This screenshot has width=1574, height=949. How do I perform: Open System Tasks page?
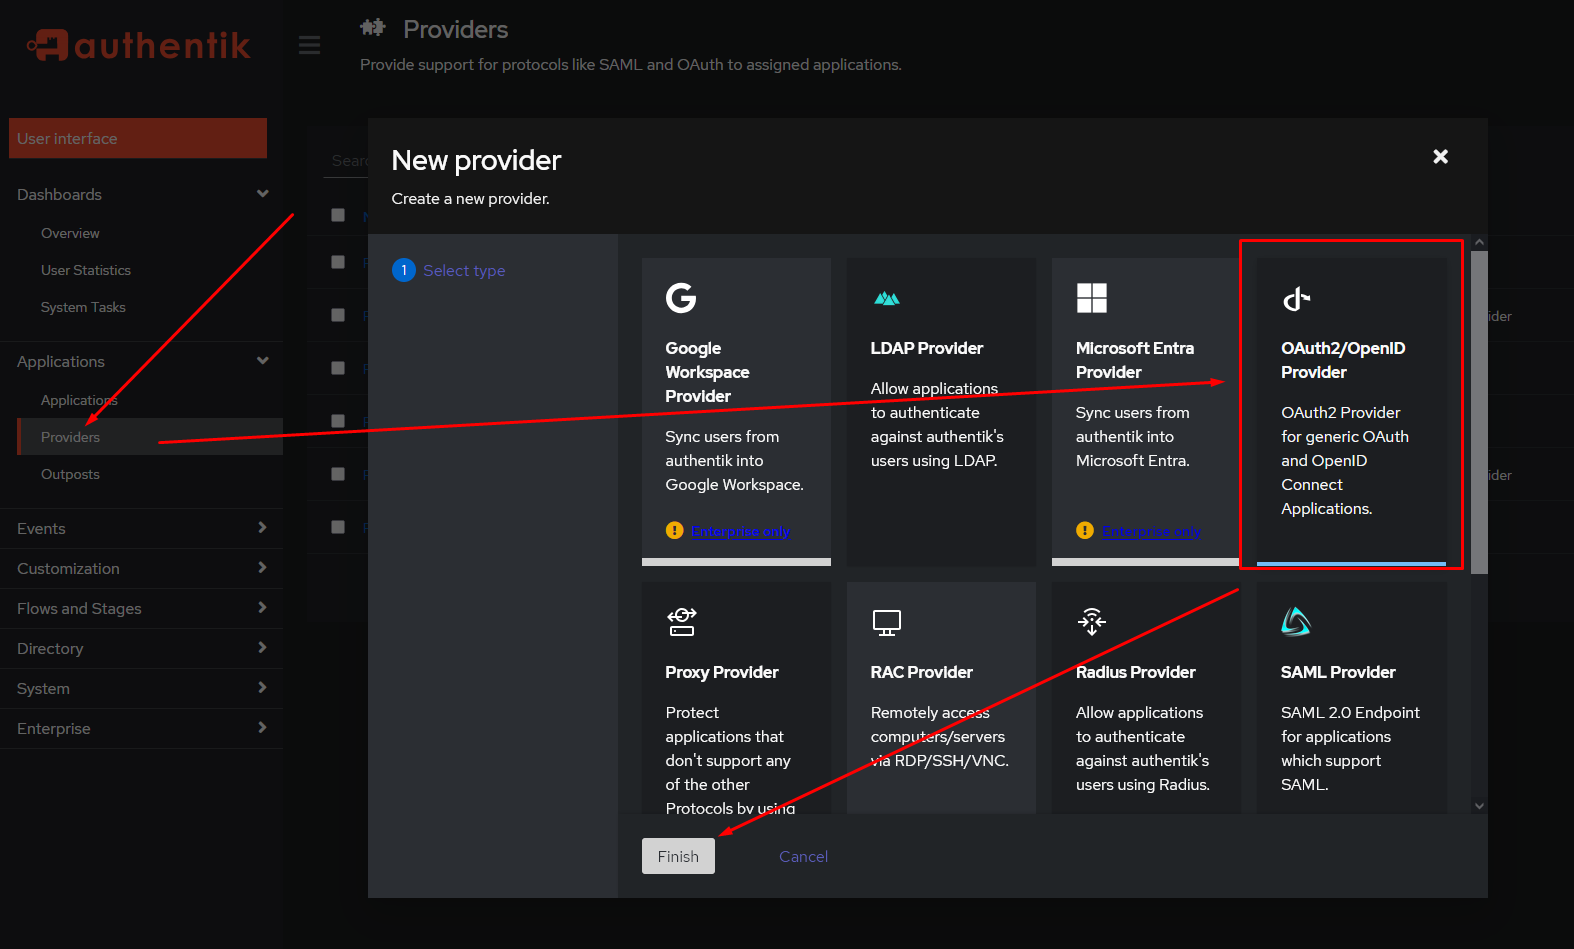83,307
